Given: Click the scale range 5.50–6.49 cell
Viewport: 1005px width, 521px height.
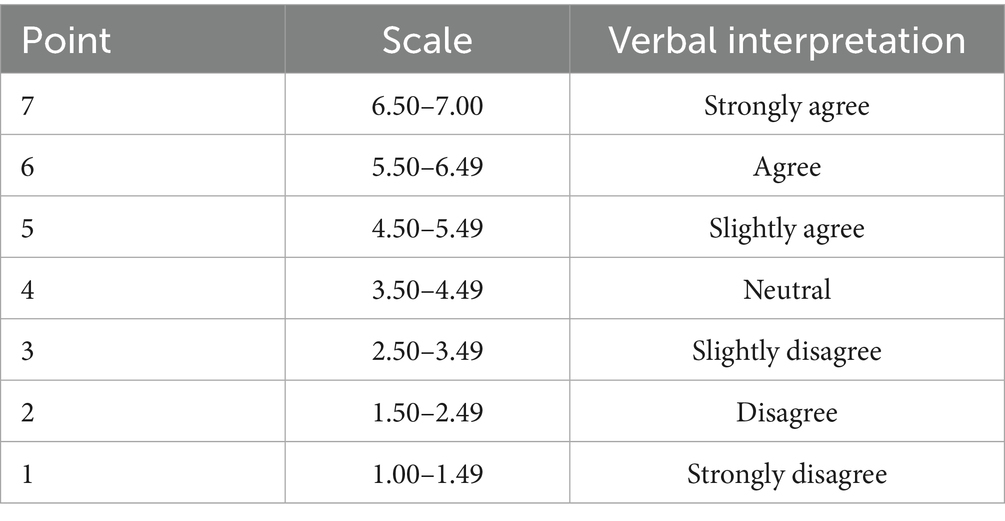Looking at the screenshot, I should (427, 166).
